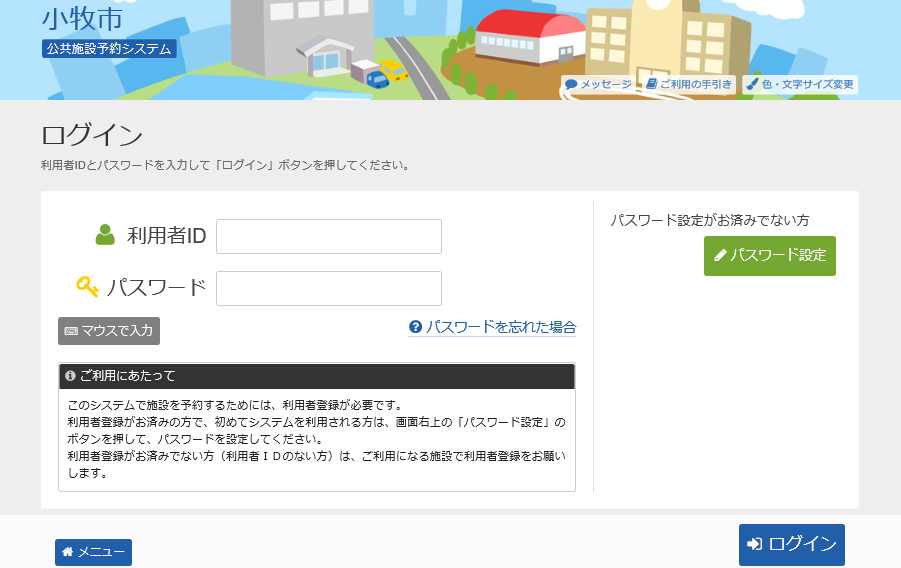Viewport: 901px width, 568px height.
Task: Click the paintbrush icon for 色・文字サイズ変更
Action: tap(752, 85)
